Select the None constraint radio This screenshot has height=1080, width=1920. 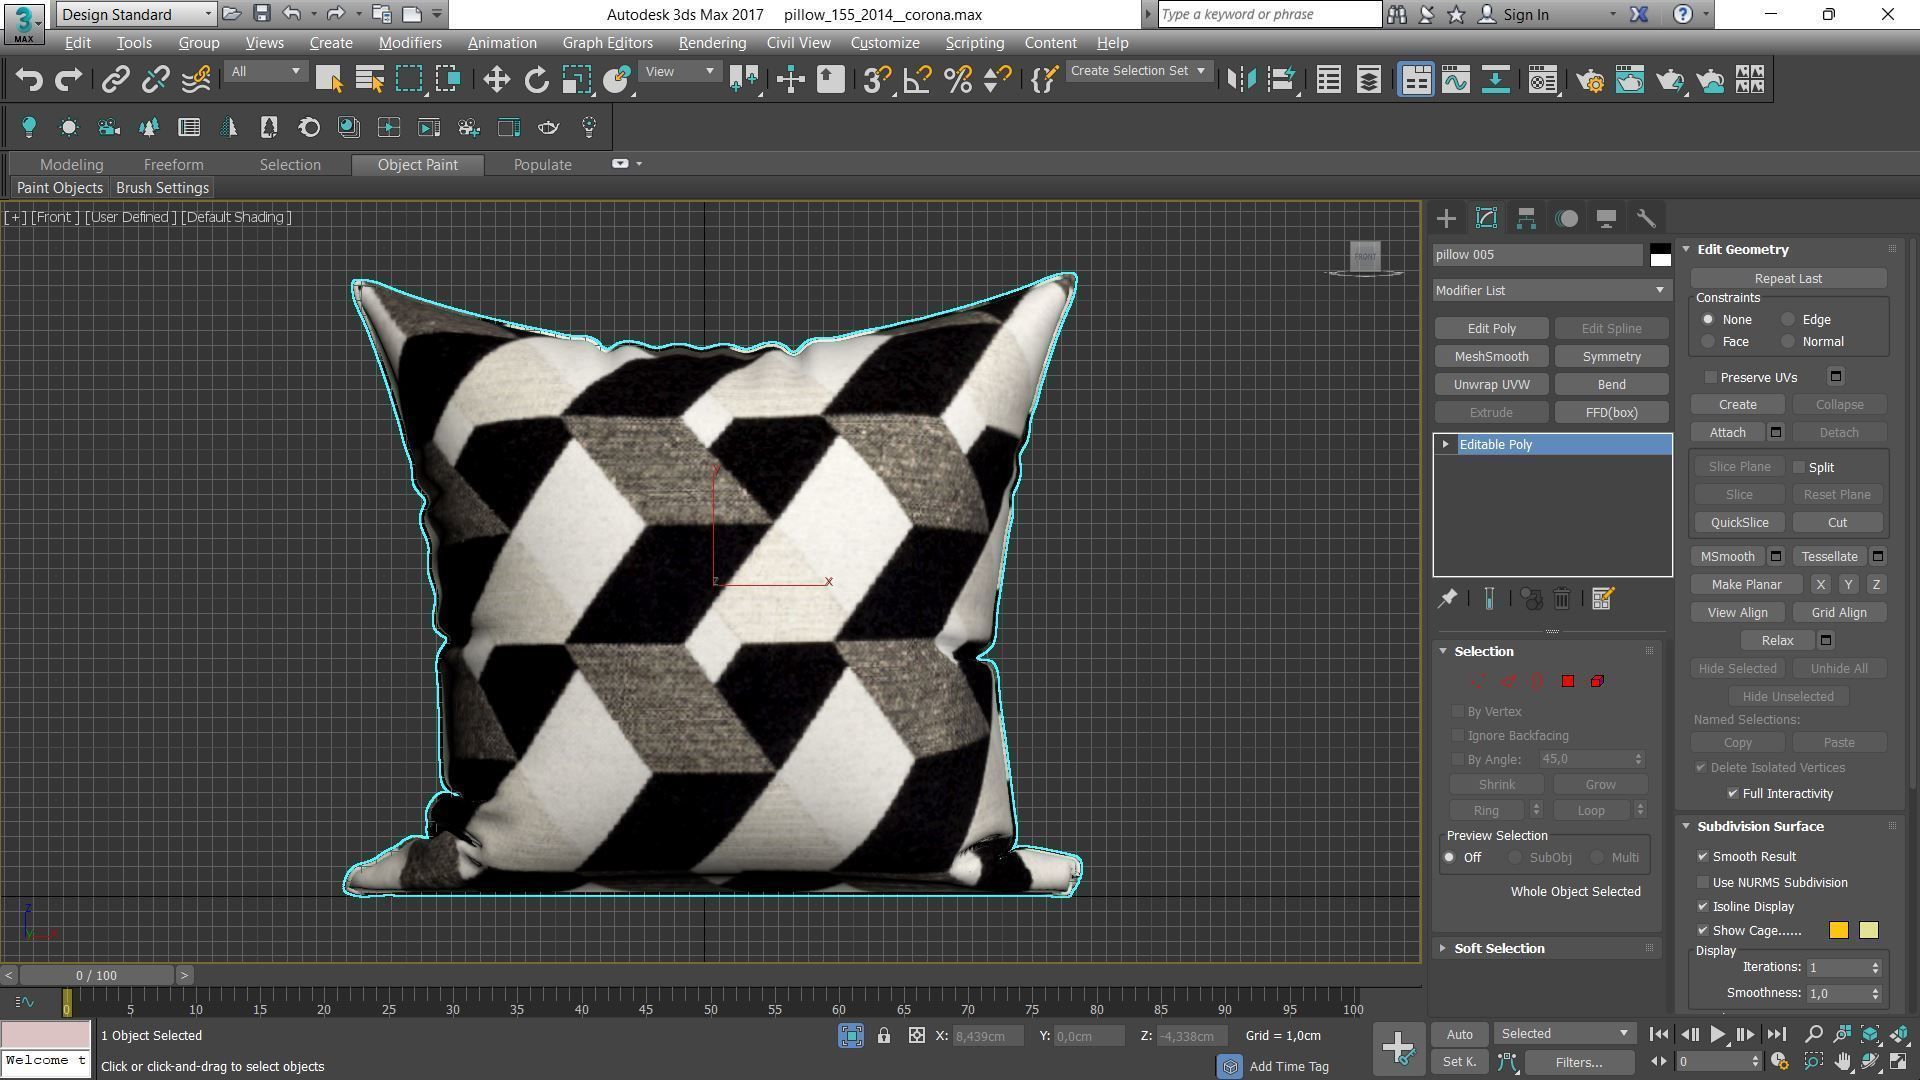point(1708,320)
